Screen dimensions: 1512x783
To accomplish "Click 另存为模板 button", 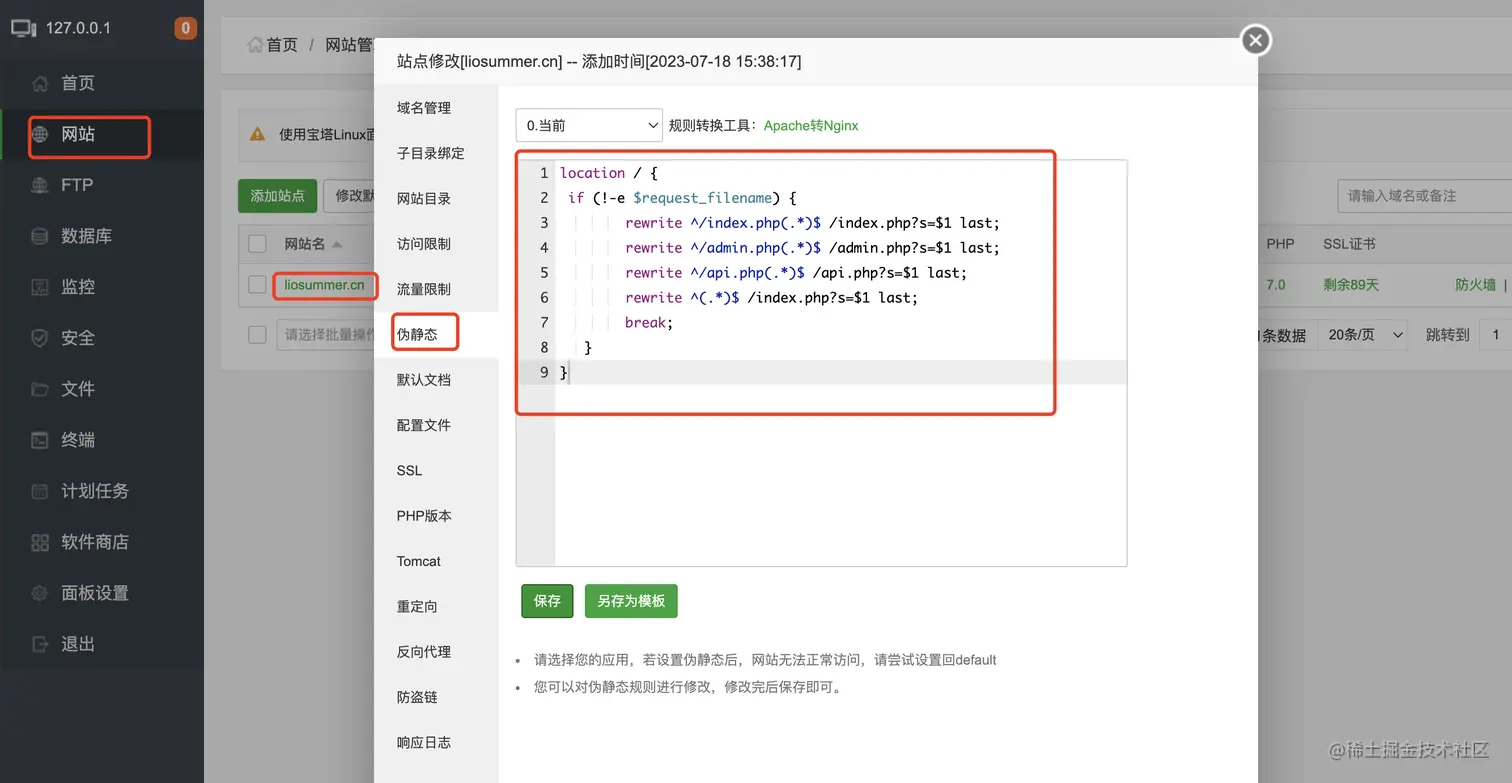I will tap(631, 601).
